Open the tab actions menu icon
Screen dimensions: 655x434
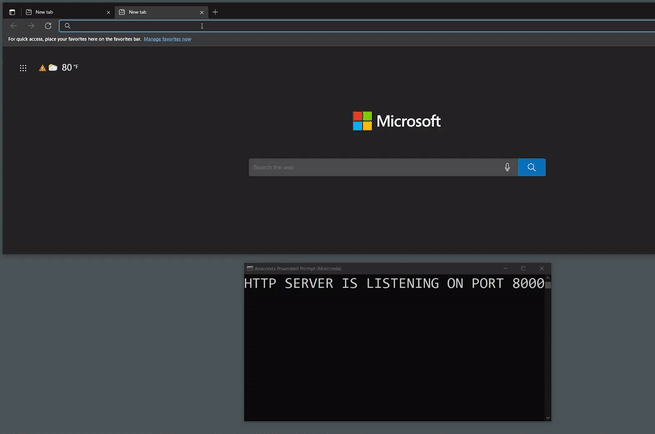[x=12, y=12]
